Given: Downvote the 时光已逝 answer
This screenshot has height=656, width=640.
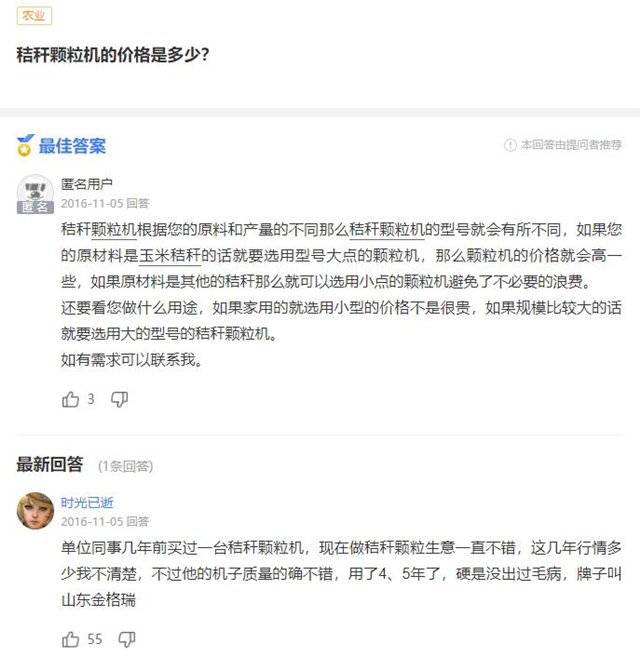Looking at the screenshot, I should pos(126,638).
